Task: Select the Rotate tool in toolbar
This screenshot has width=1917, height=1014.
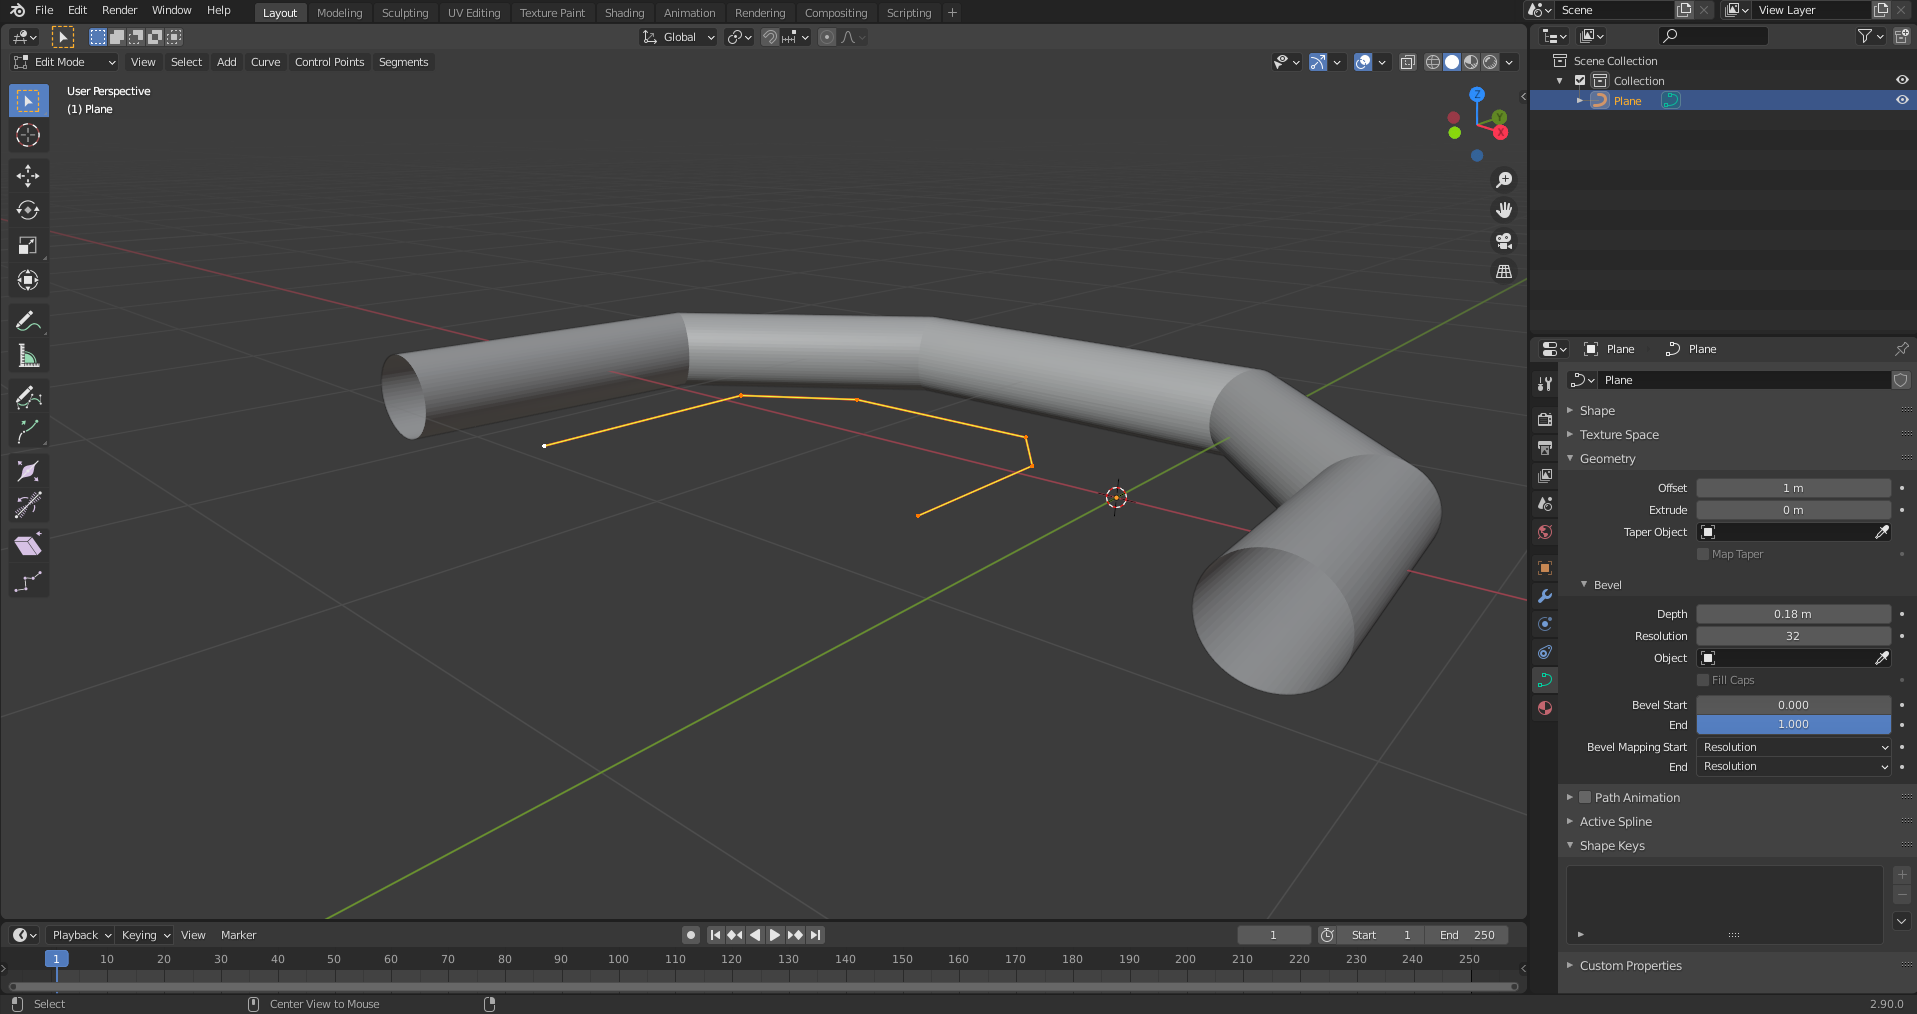Action: (28, 211)
